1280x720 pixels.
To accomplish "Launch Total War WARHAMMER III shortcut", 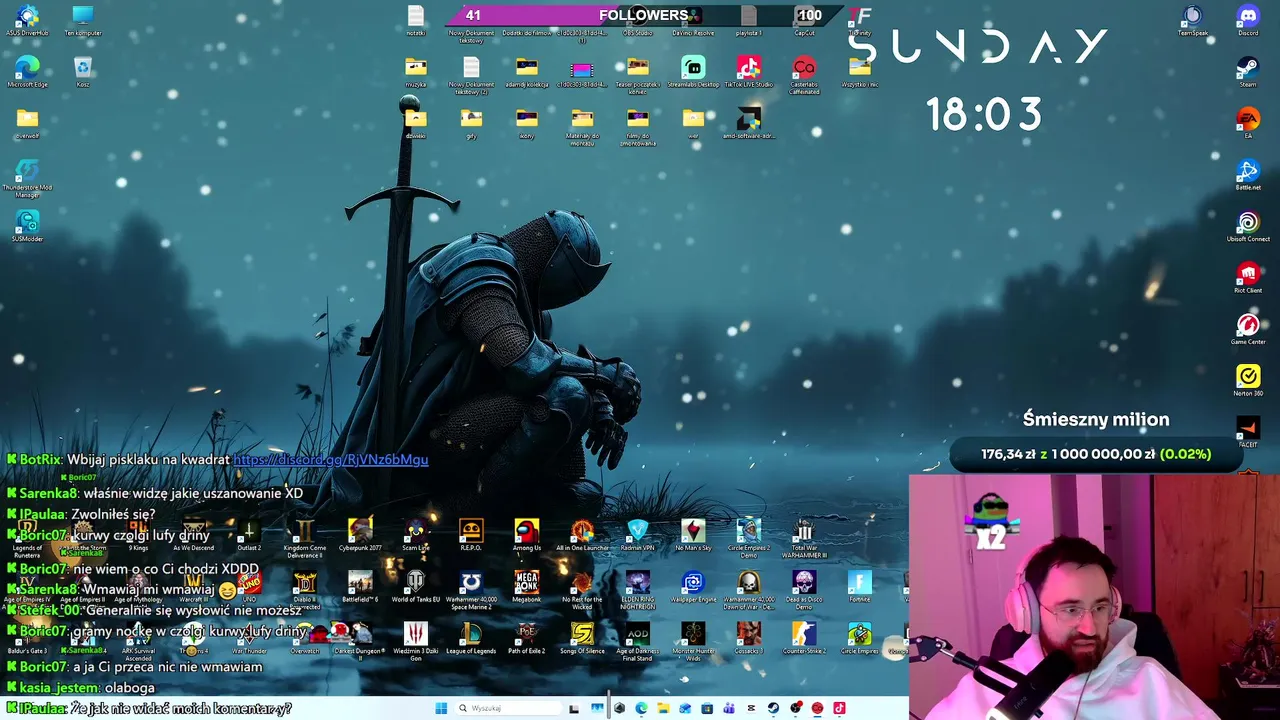I will [x=804, y=538].
